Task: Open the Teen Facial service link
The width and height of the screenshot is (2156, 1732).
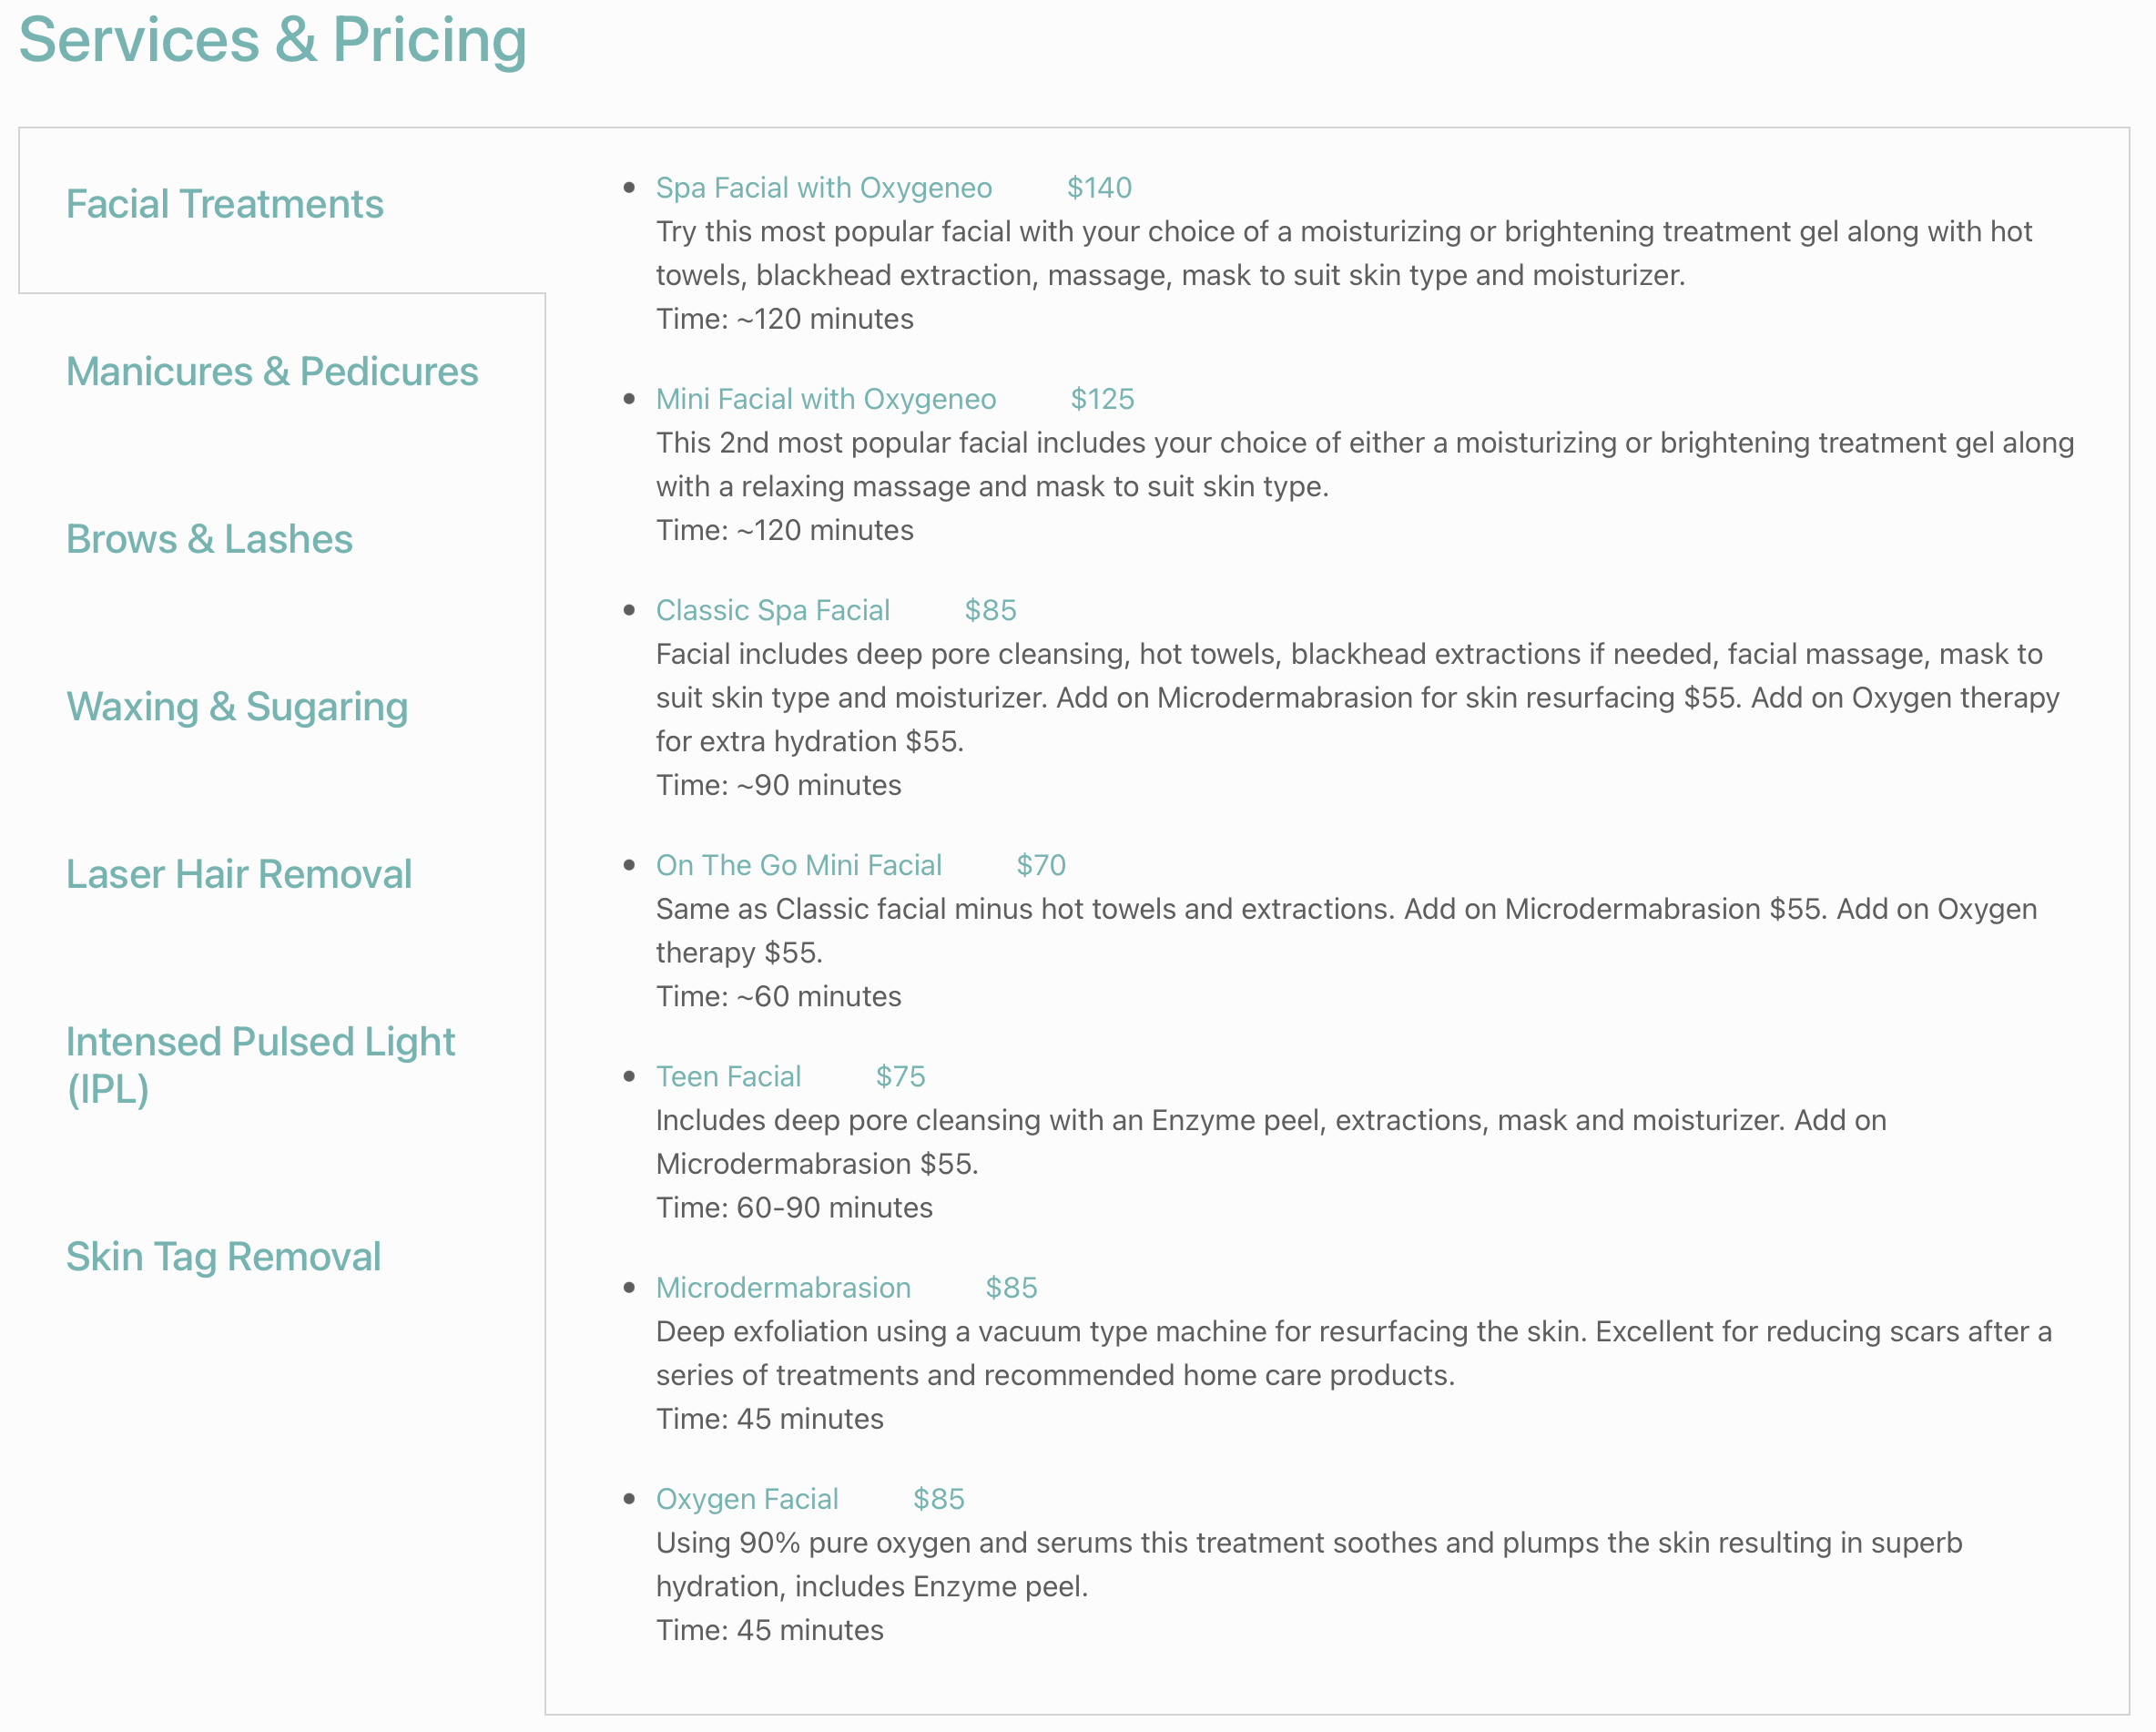Action: 728,1076
